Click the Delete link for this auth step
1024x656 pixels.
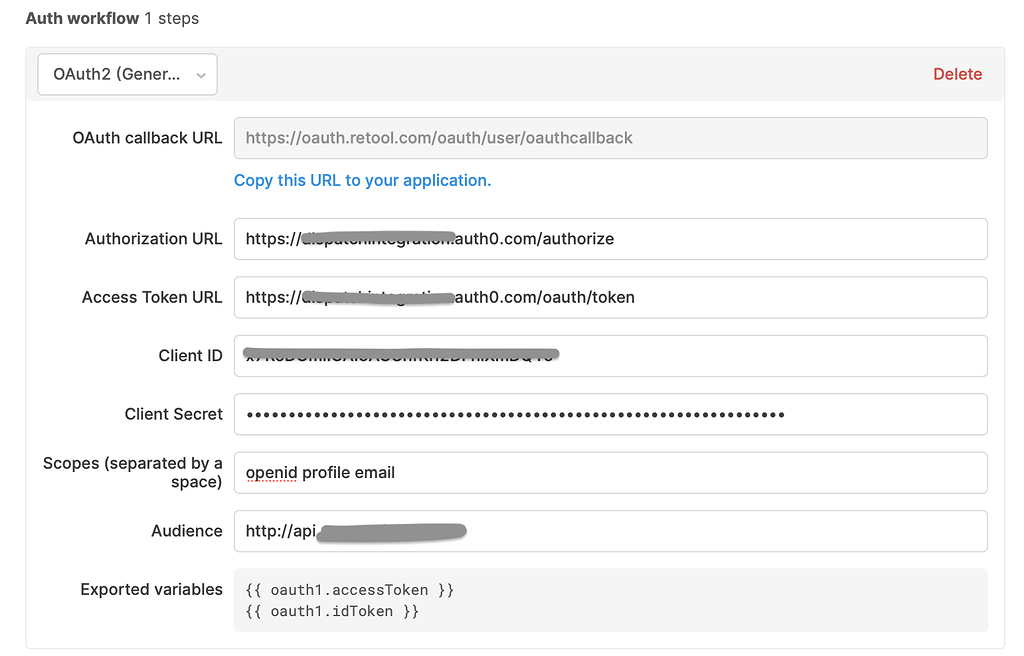(957, 74)
